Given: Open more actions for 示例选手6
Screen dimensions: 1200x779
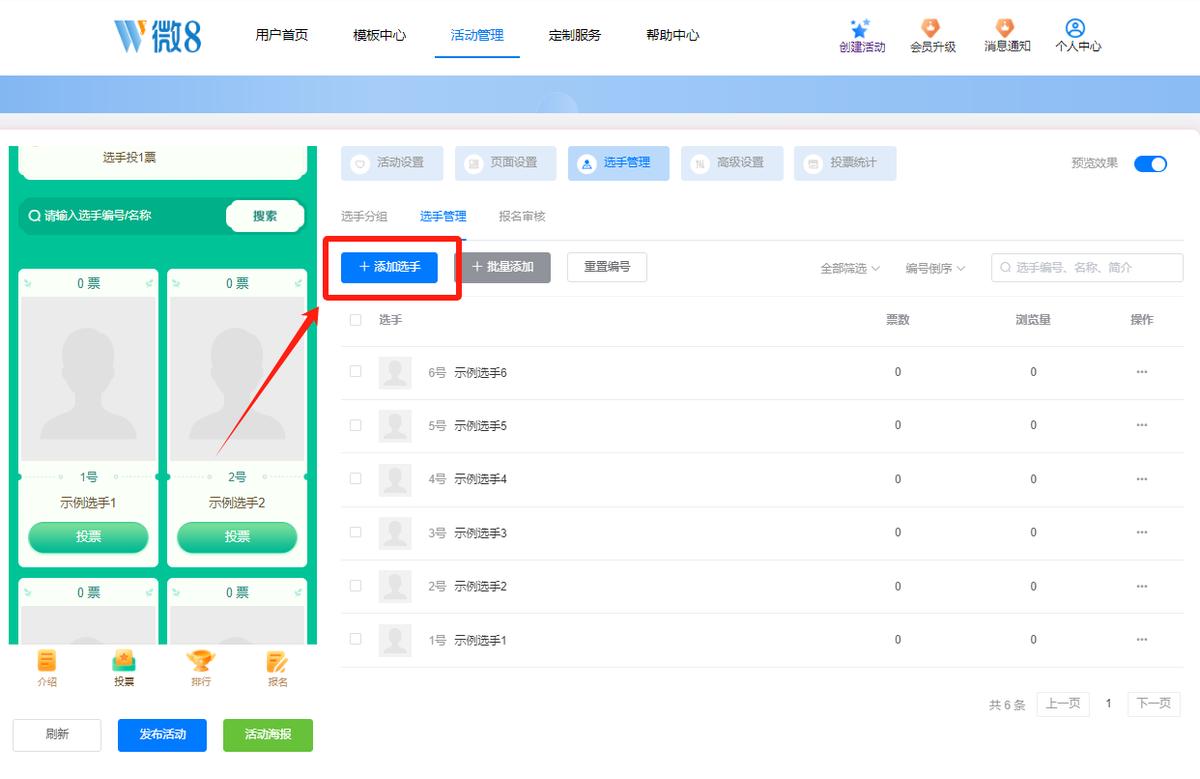Looking at the screenshot, I should (1142, 372).
